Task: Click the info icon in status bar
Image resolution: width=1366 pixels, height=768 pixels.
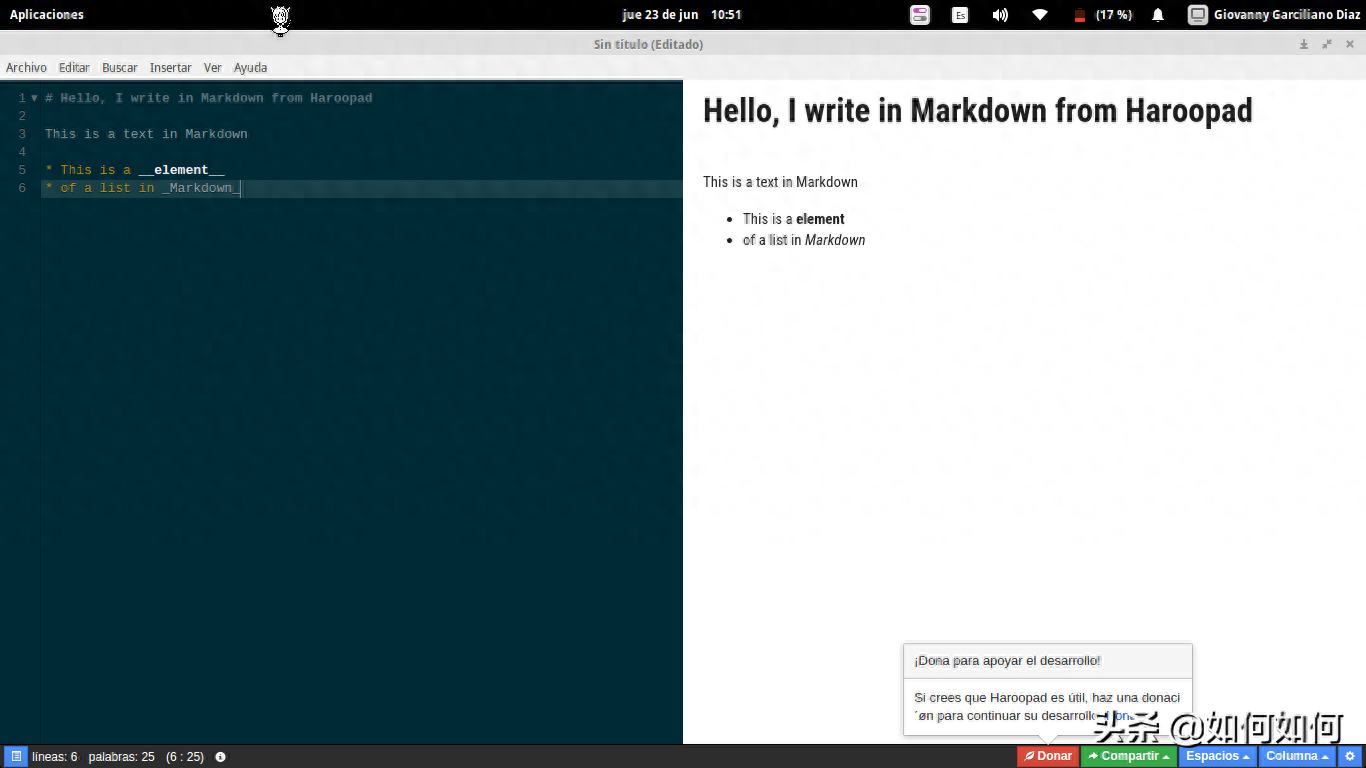Action: pyautogui.click(x=220, y=757)
